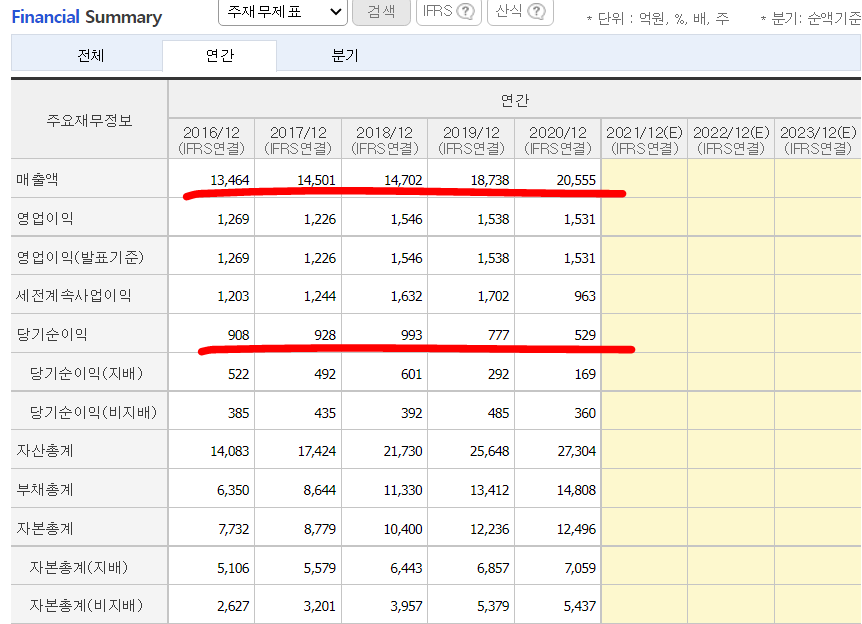This screenshot has height=624, width=862.
Task: Click the 2022/12(E) column header
Action: tap(731, 140)
